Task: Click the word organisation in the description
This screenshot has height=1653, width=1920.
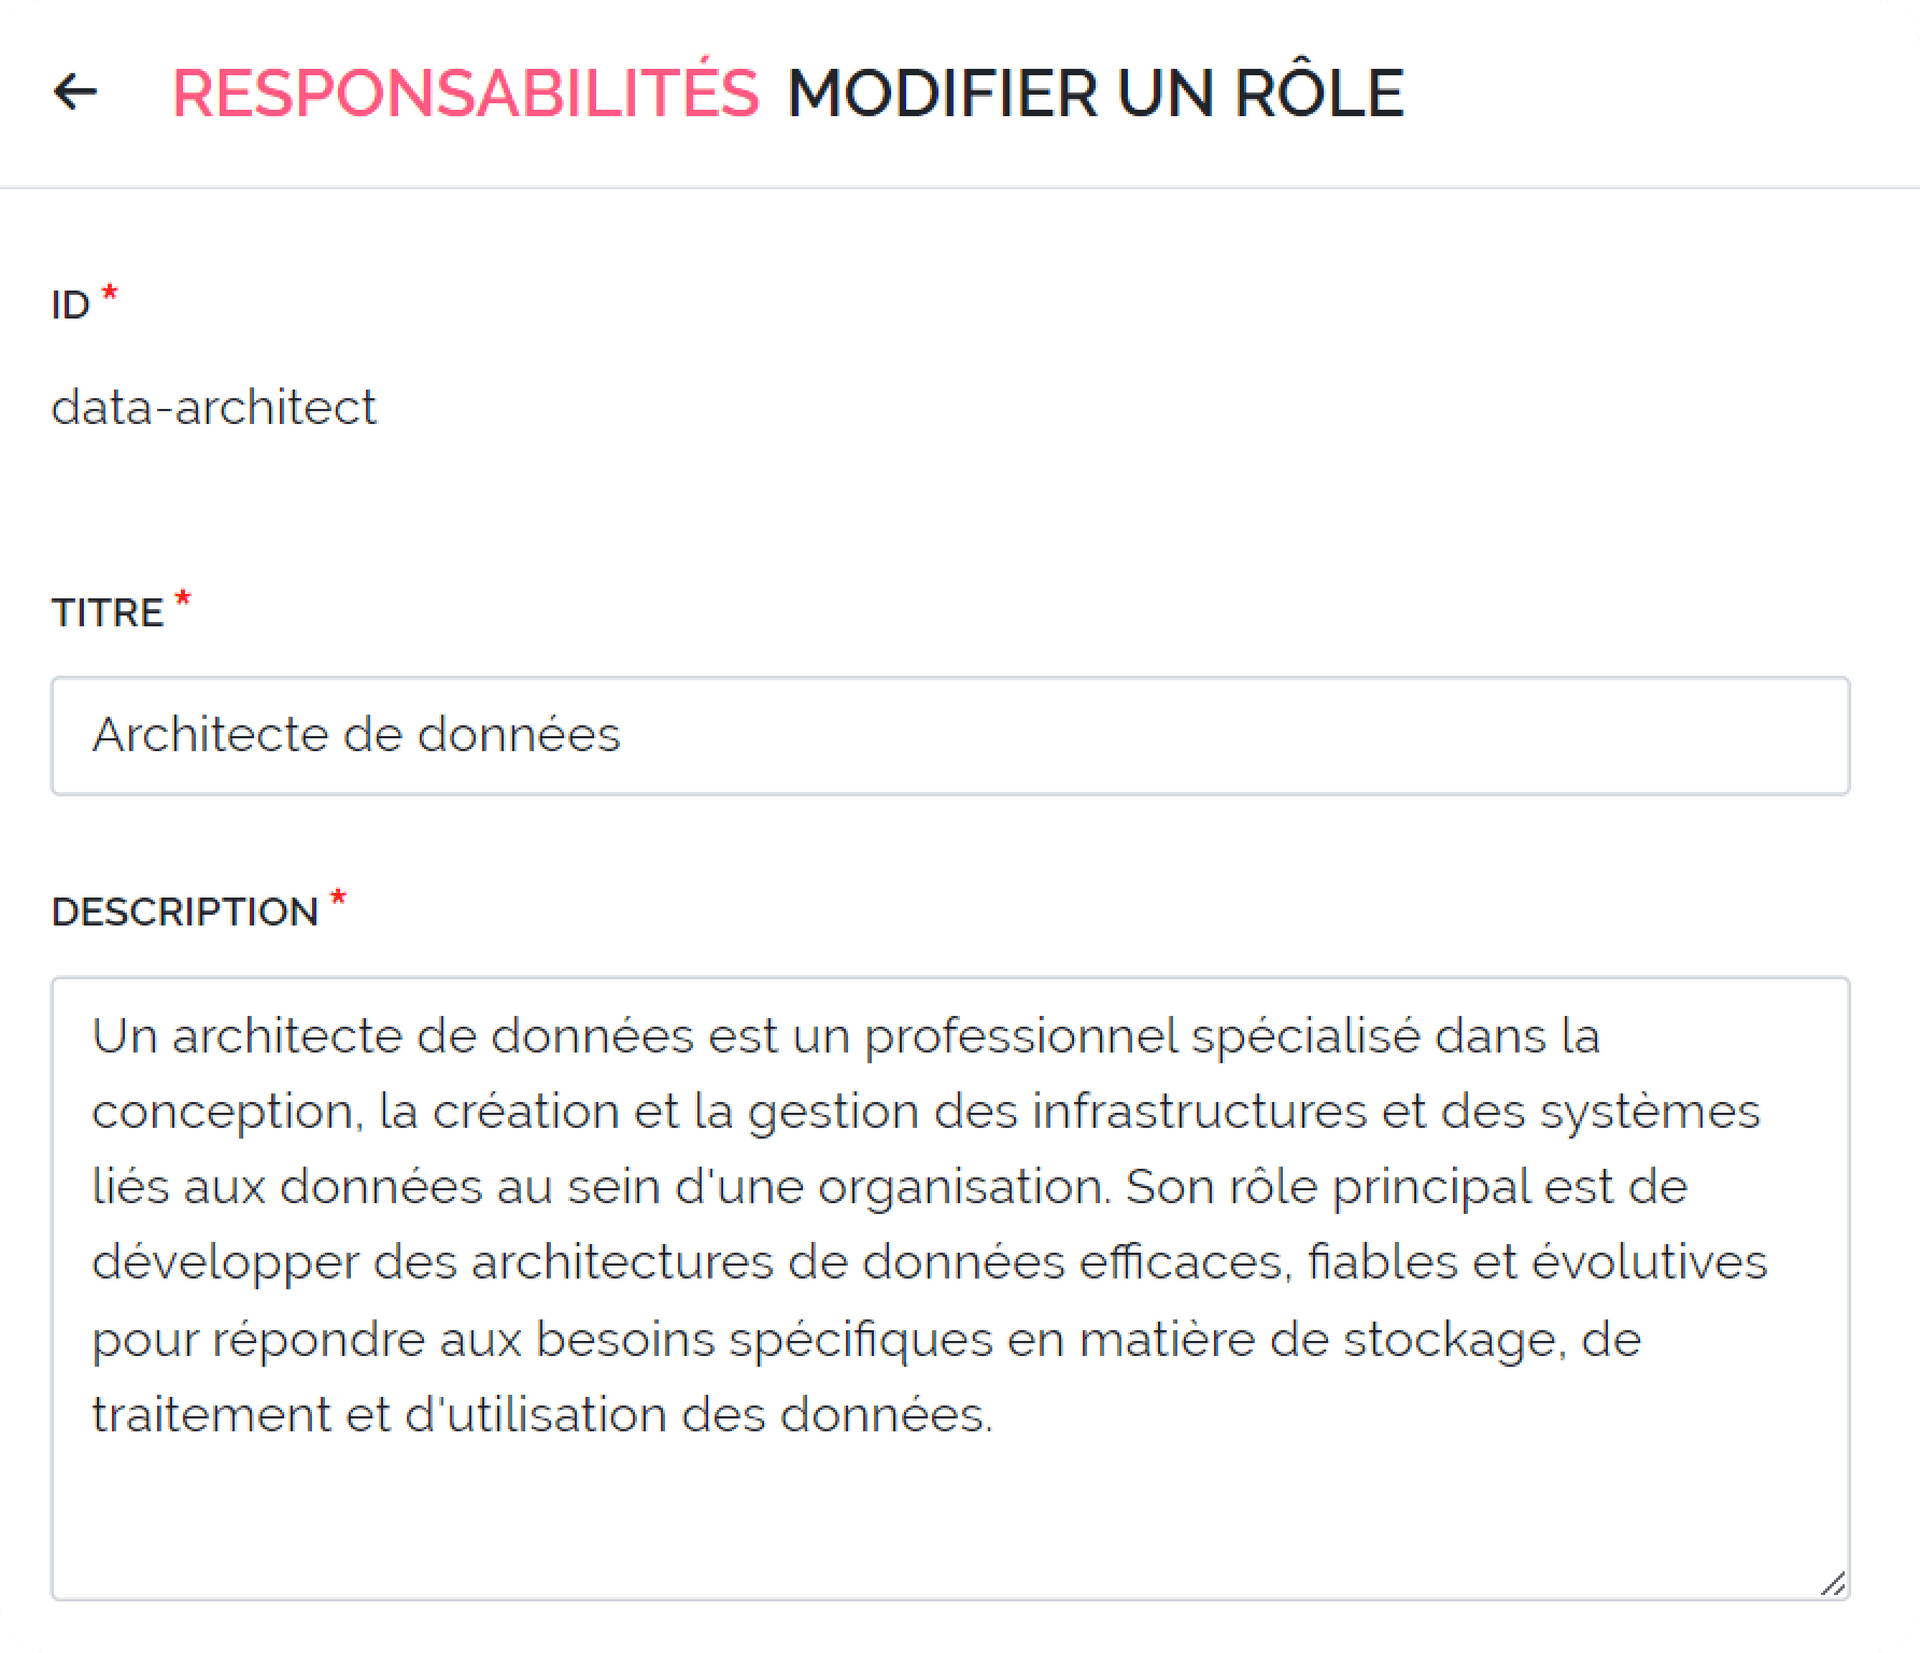Action: click(x=963, y=1187)
